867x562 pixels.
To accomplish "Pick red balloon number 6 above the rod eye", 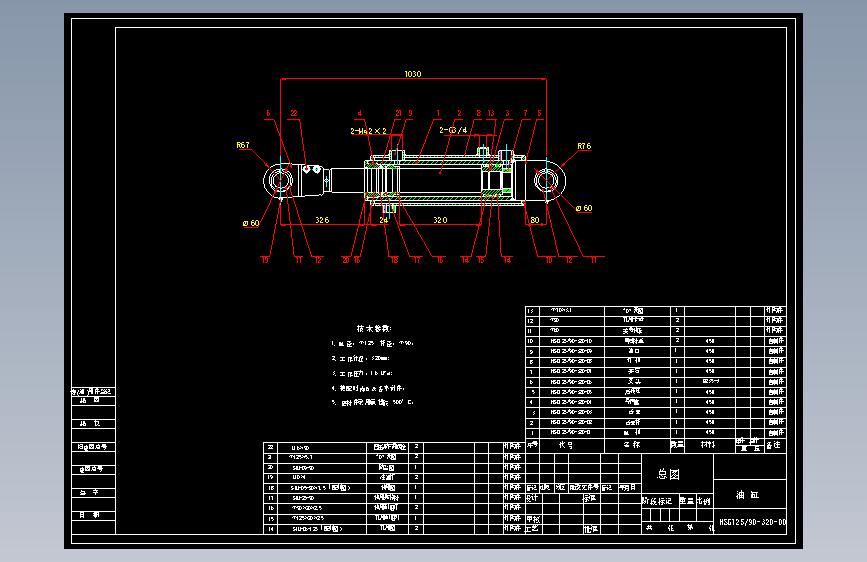I will (x=268, y=113).
